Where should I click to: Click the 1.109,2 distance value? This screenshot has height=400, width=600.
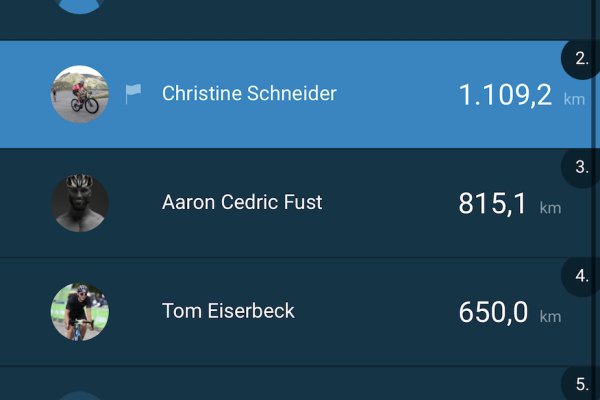point(505,95)
